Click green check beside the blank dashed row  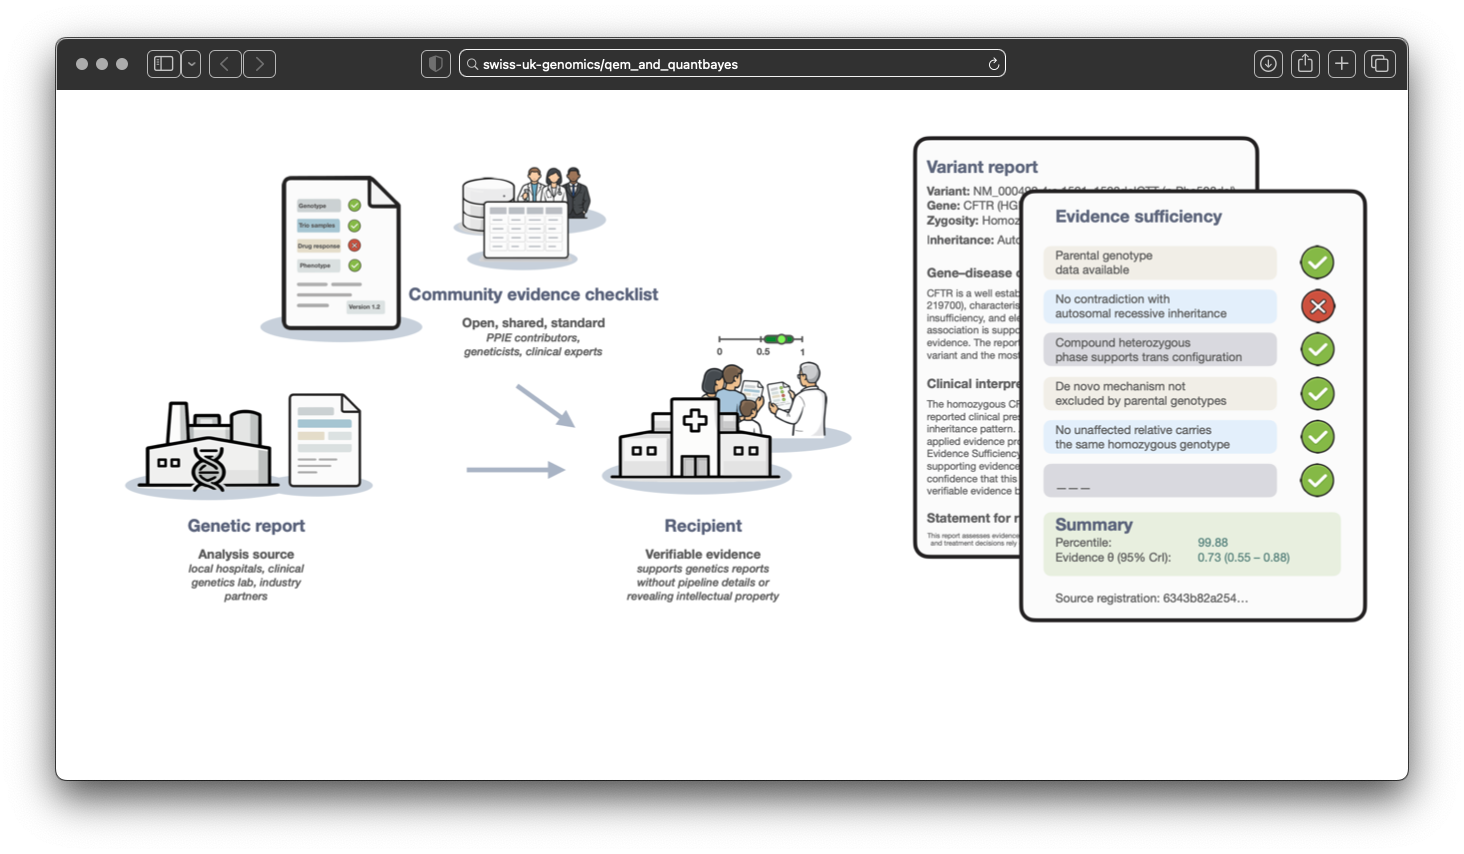click(x=1317, y=481)
